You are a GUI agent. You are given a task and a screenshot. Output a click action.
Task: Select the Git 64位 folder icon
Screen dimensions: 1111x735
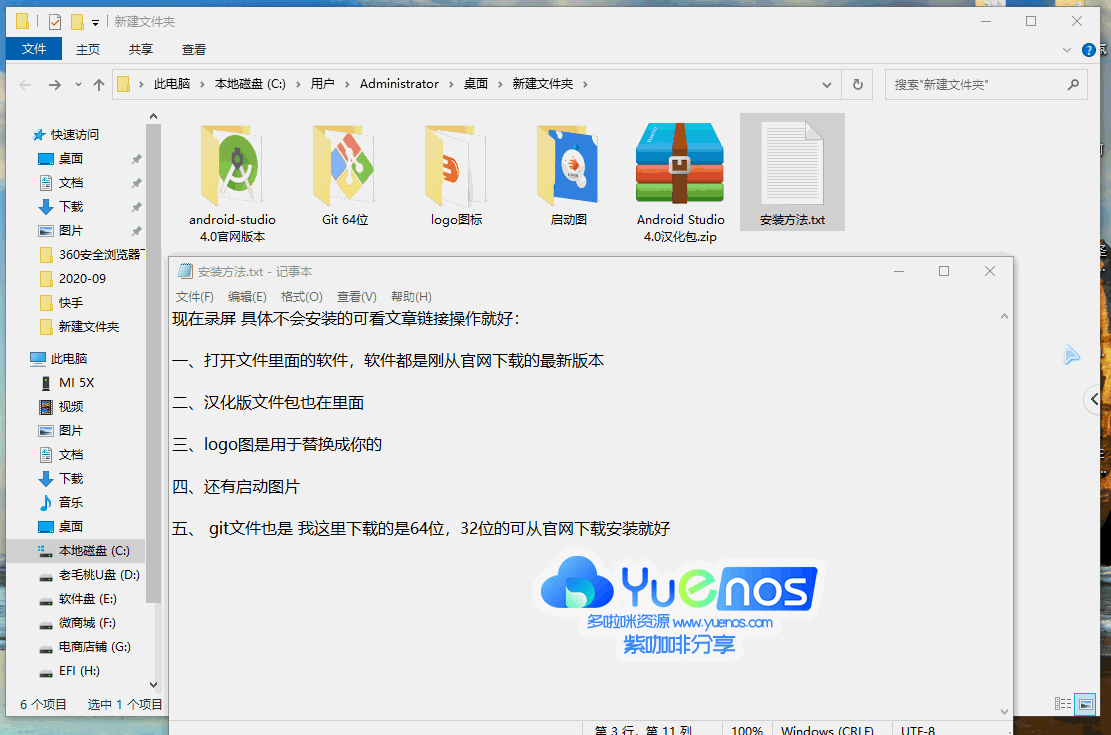pos(344,165)
